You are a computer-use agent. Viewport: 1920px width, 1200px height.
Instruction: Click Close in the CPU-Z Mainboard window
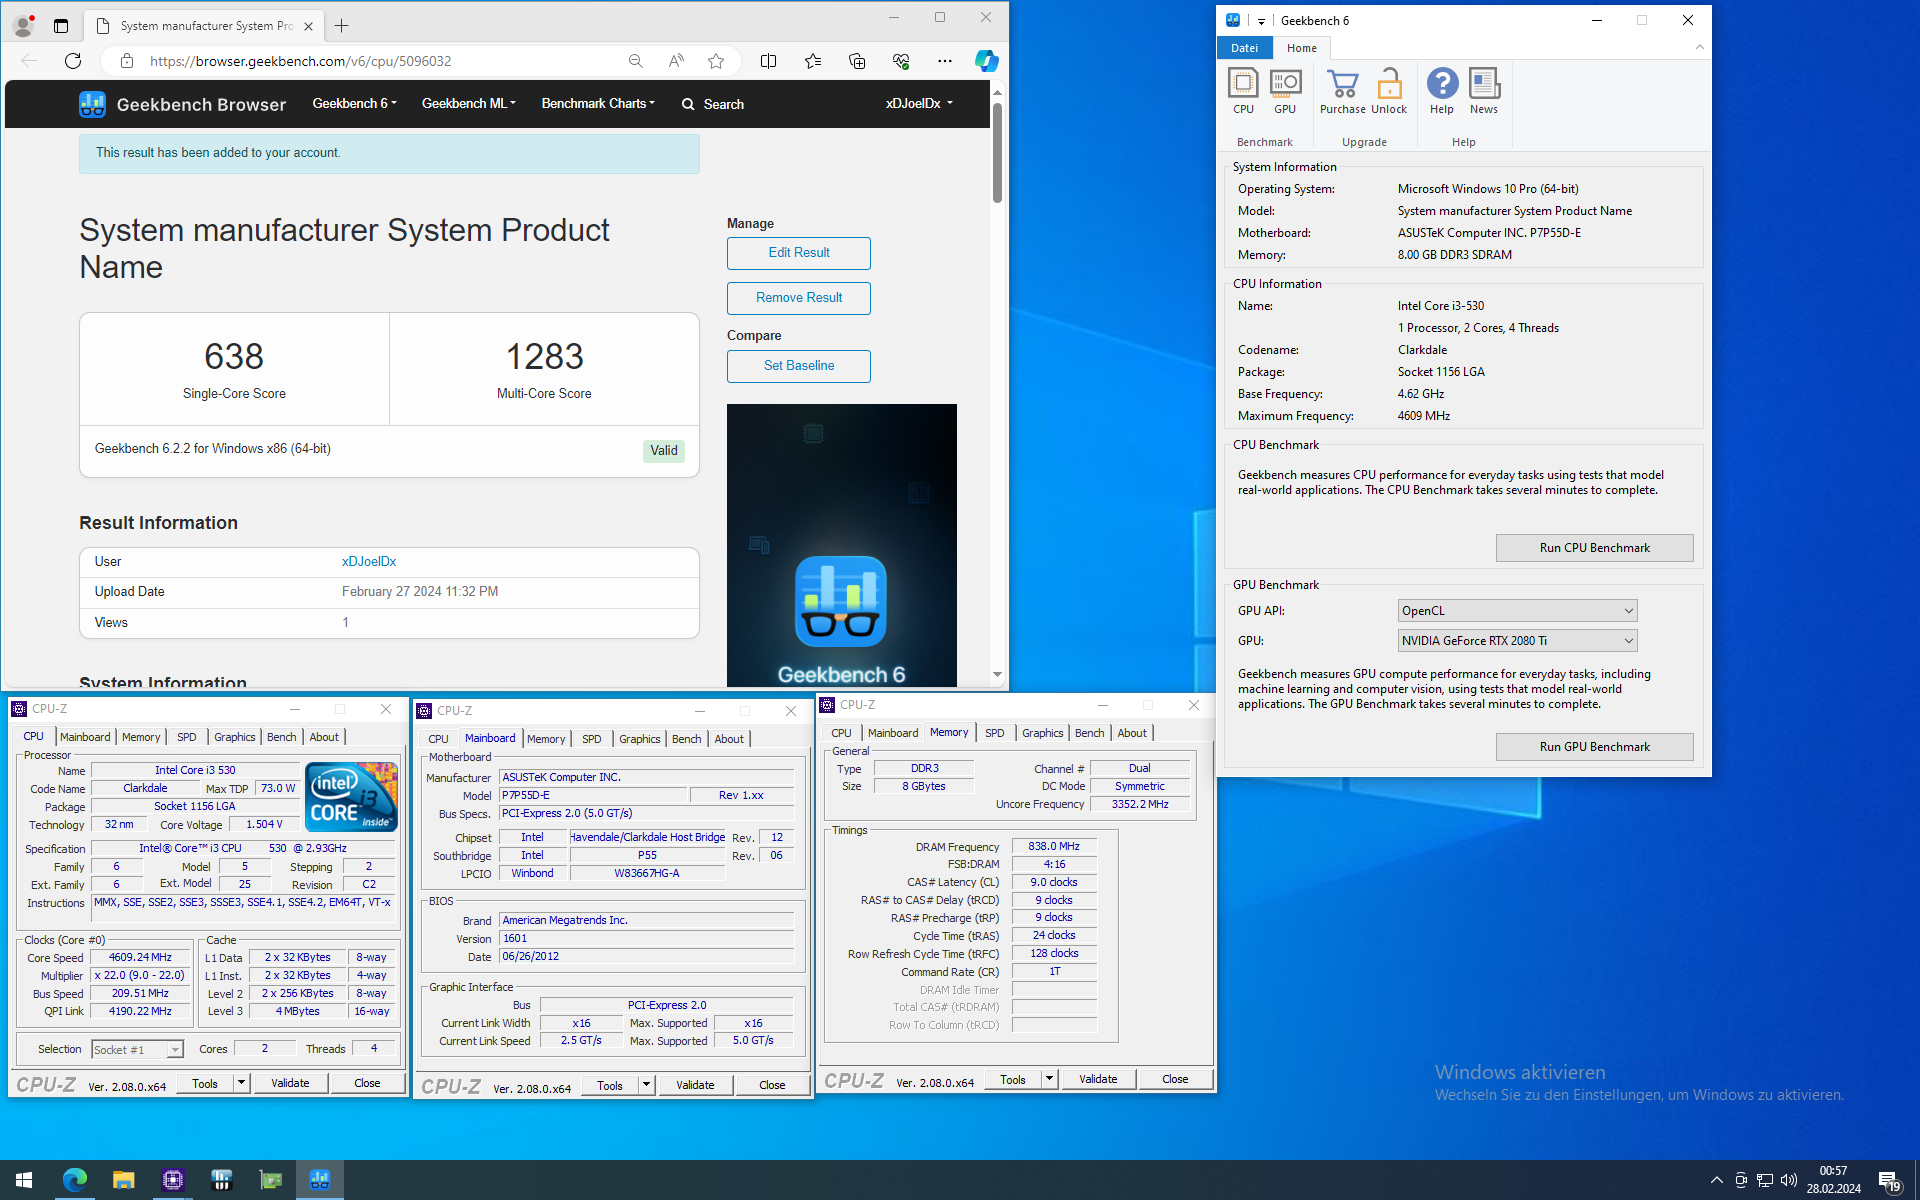tap(772, 1085)
